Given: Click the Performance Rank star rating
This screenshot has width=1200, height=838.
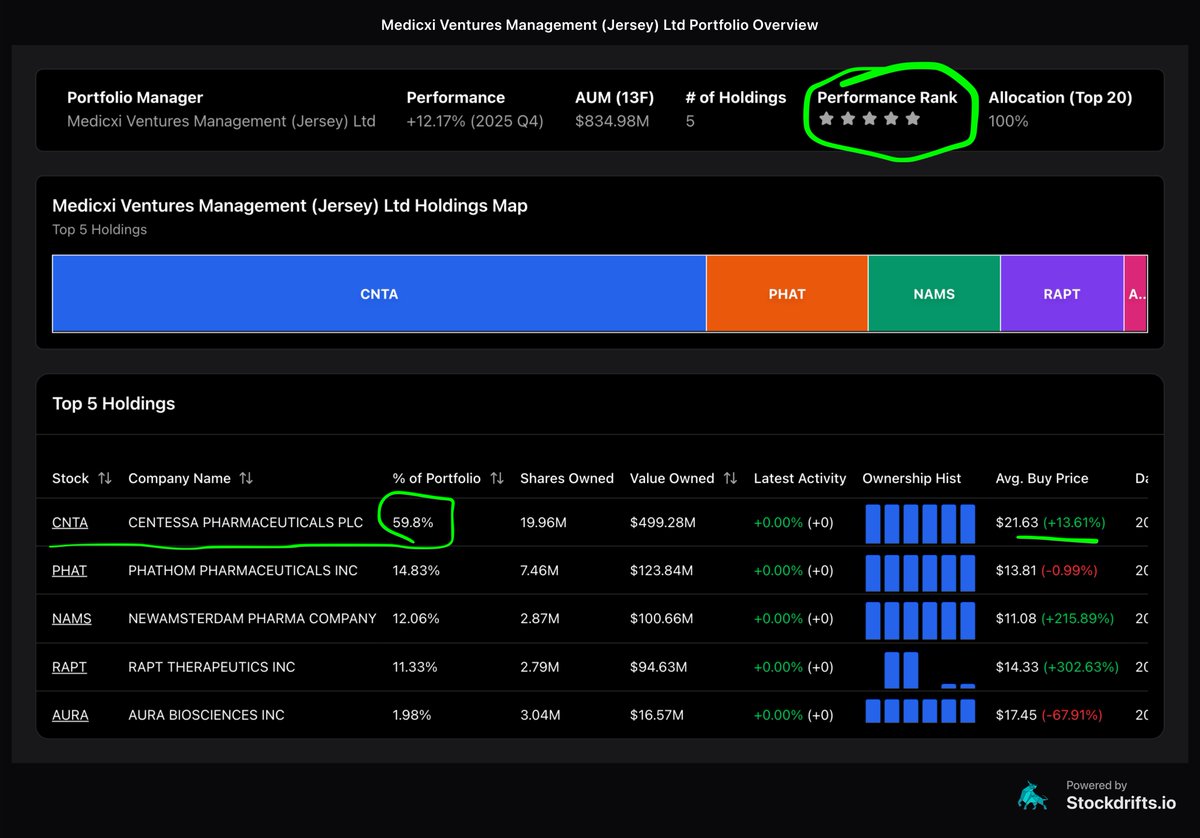Looking at the screenshot, I should (868, 119).
